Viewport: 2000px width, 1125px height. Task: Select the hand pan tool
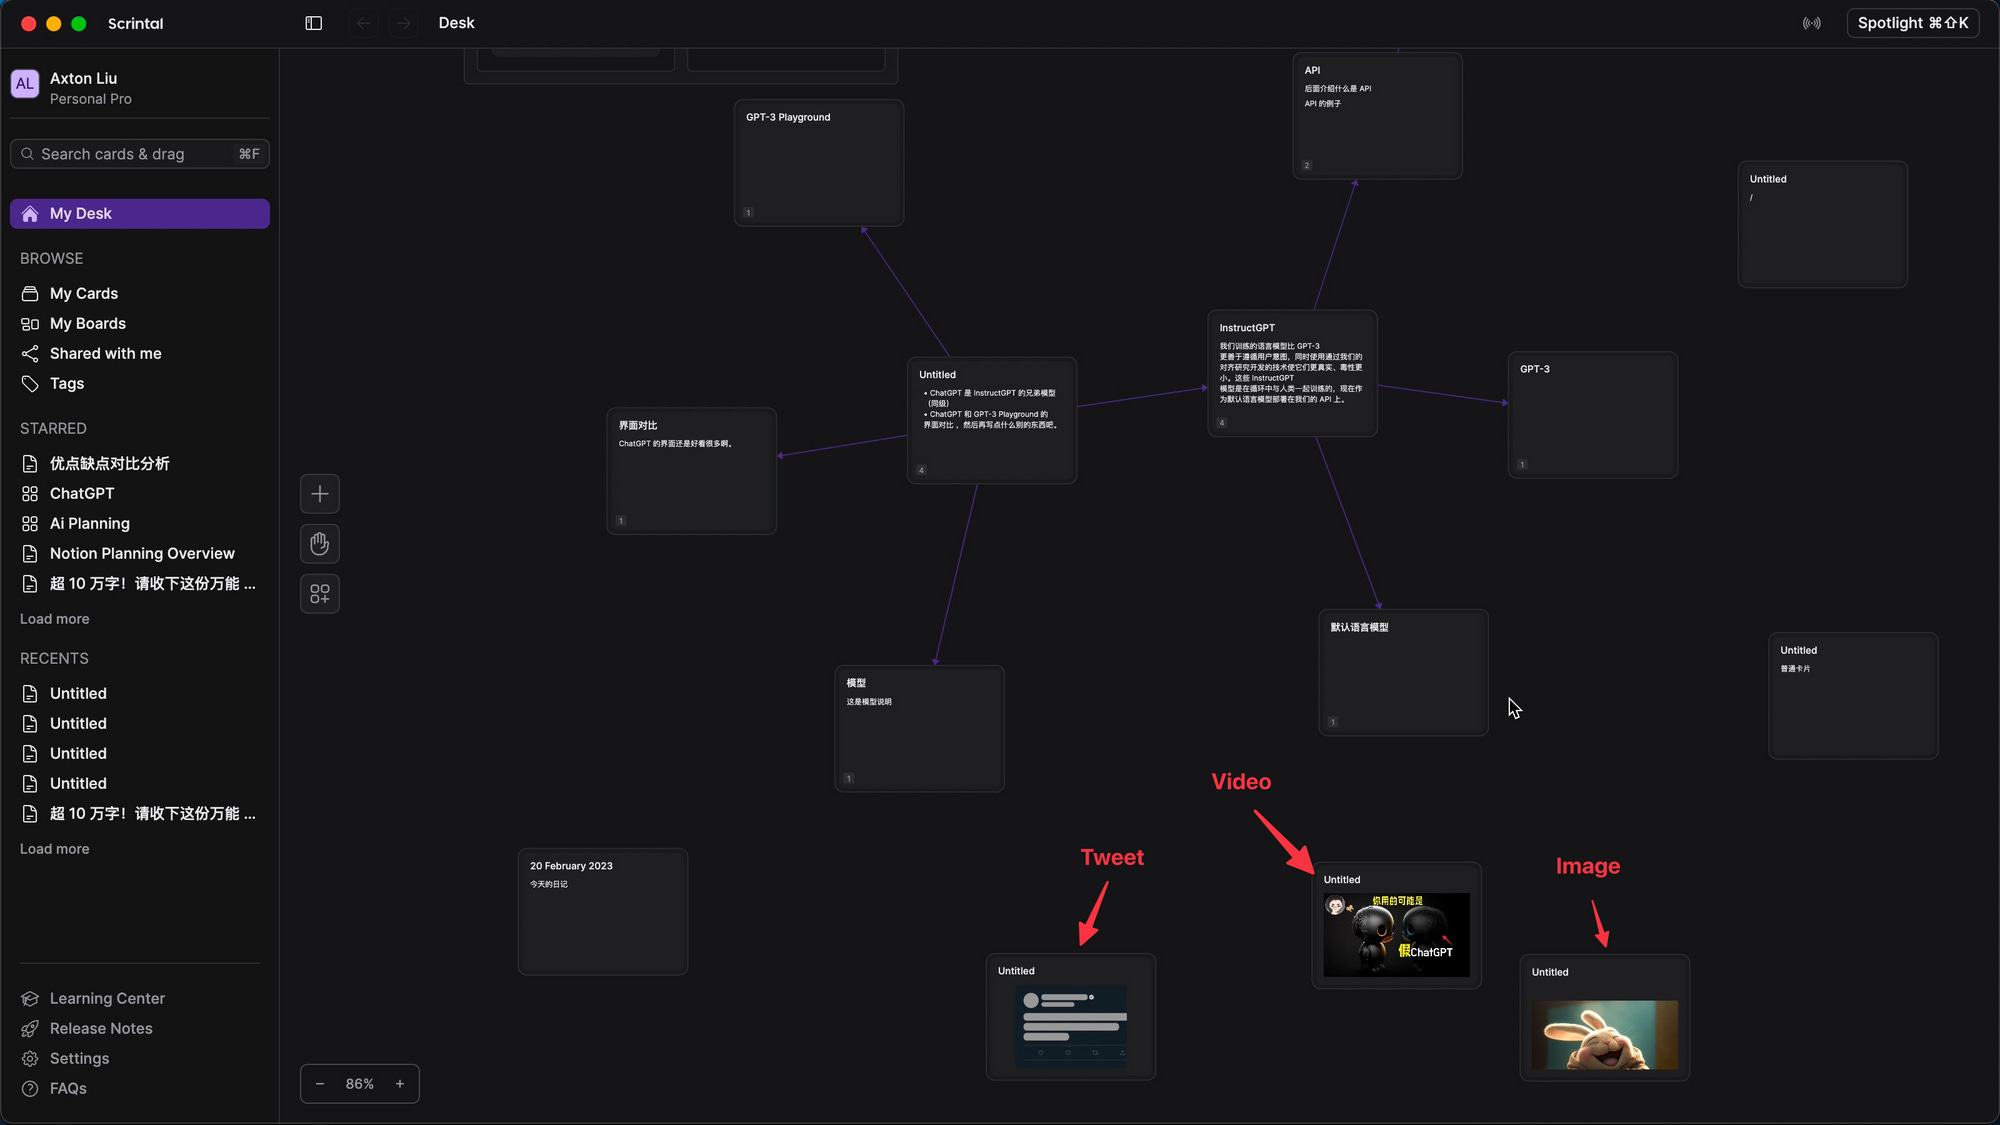coord(320,544)
